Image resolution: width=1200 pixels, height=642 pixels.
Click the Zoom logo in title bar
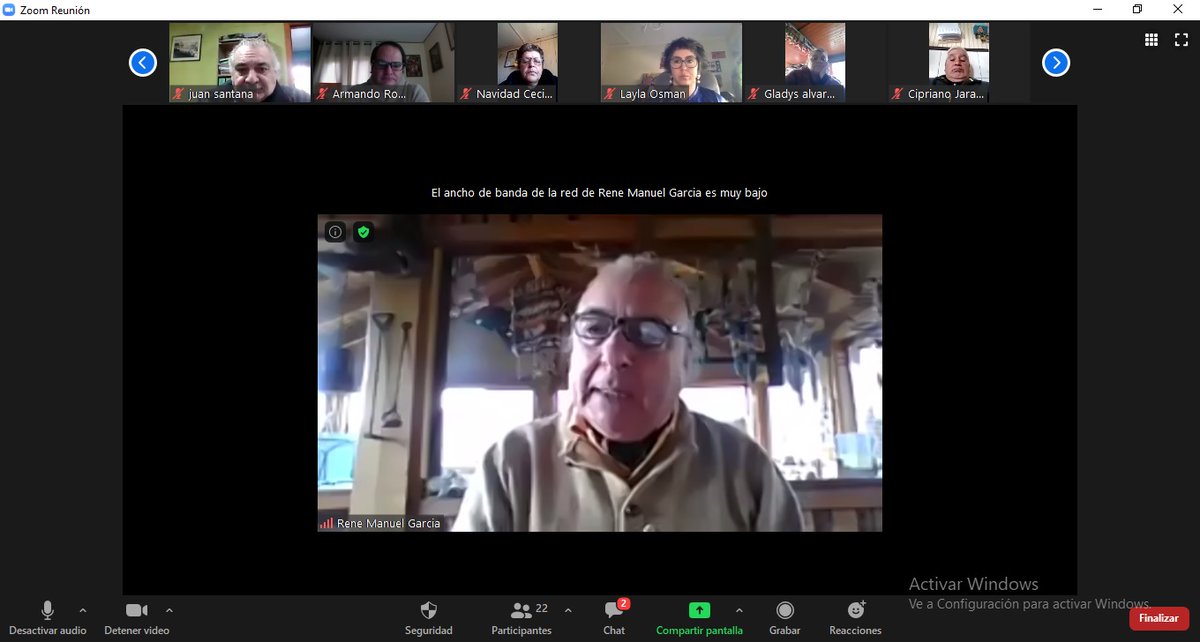click(x=9, y=9)
